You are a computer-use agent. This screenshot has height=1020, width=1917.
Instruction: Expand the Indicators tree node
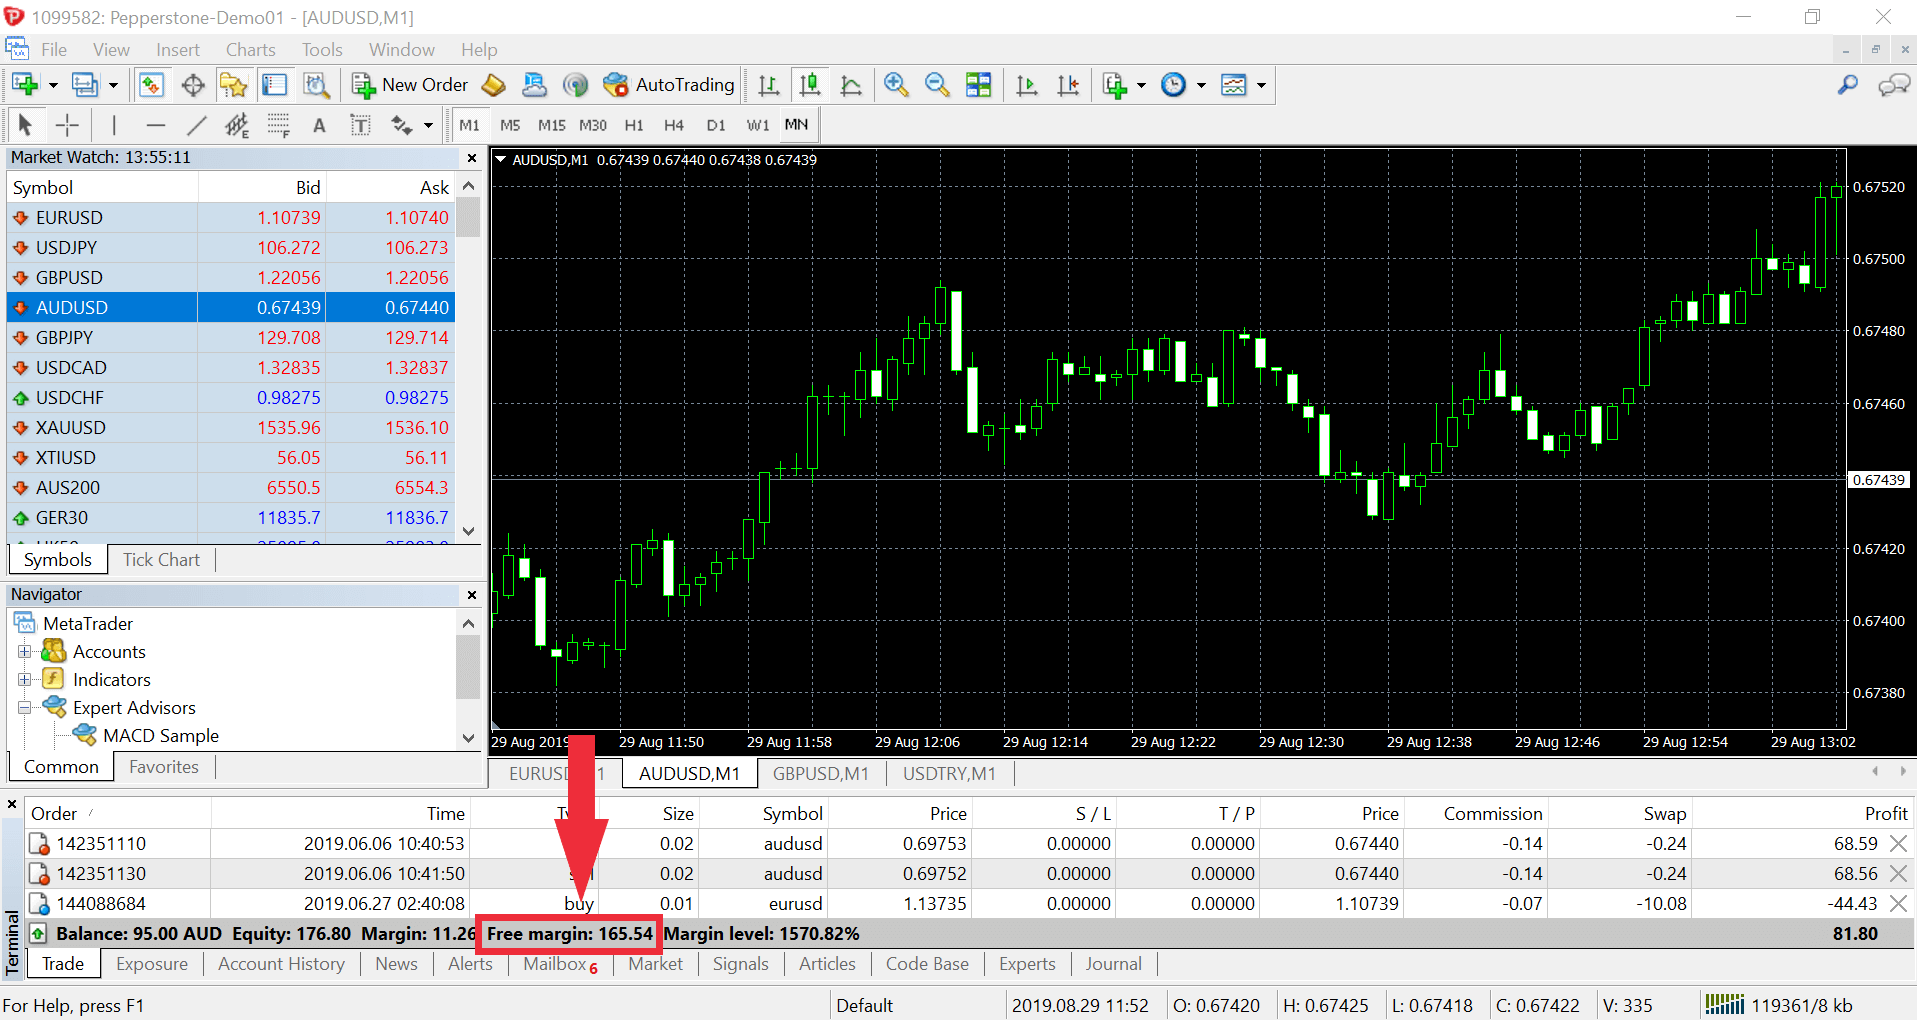[x=24, y=680]
